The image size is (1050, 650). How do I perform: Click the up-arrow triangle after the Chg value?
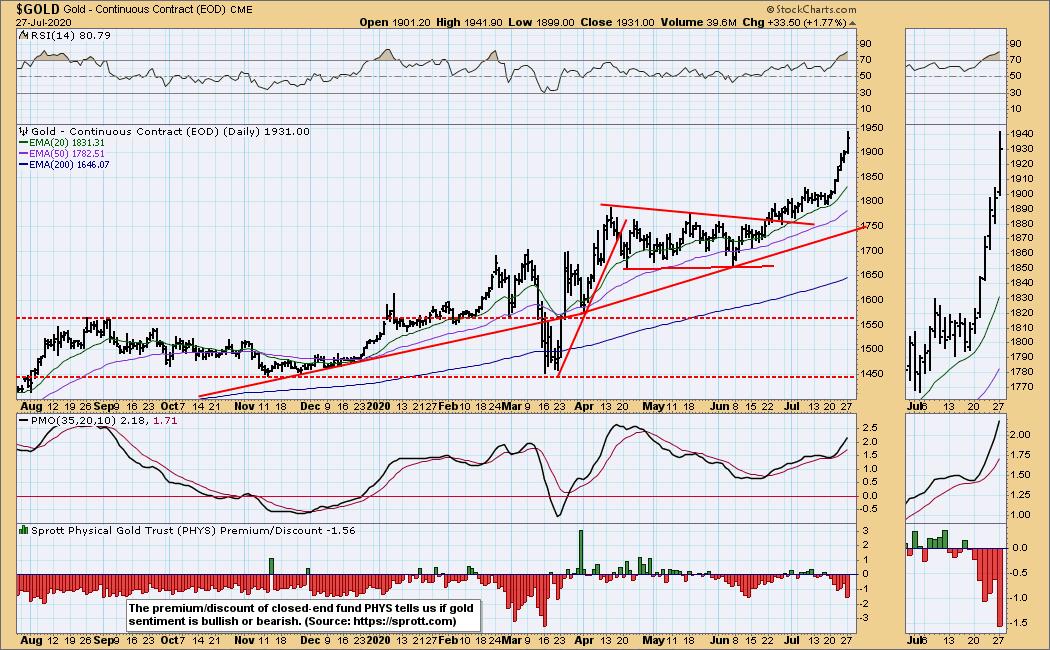[852, 23]
